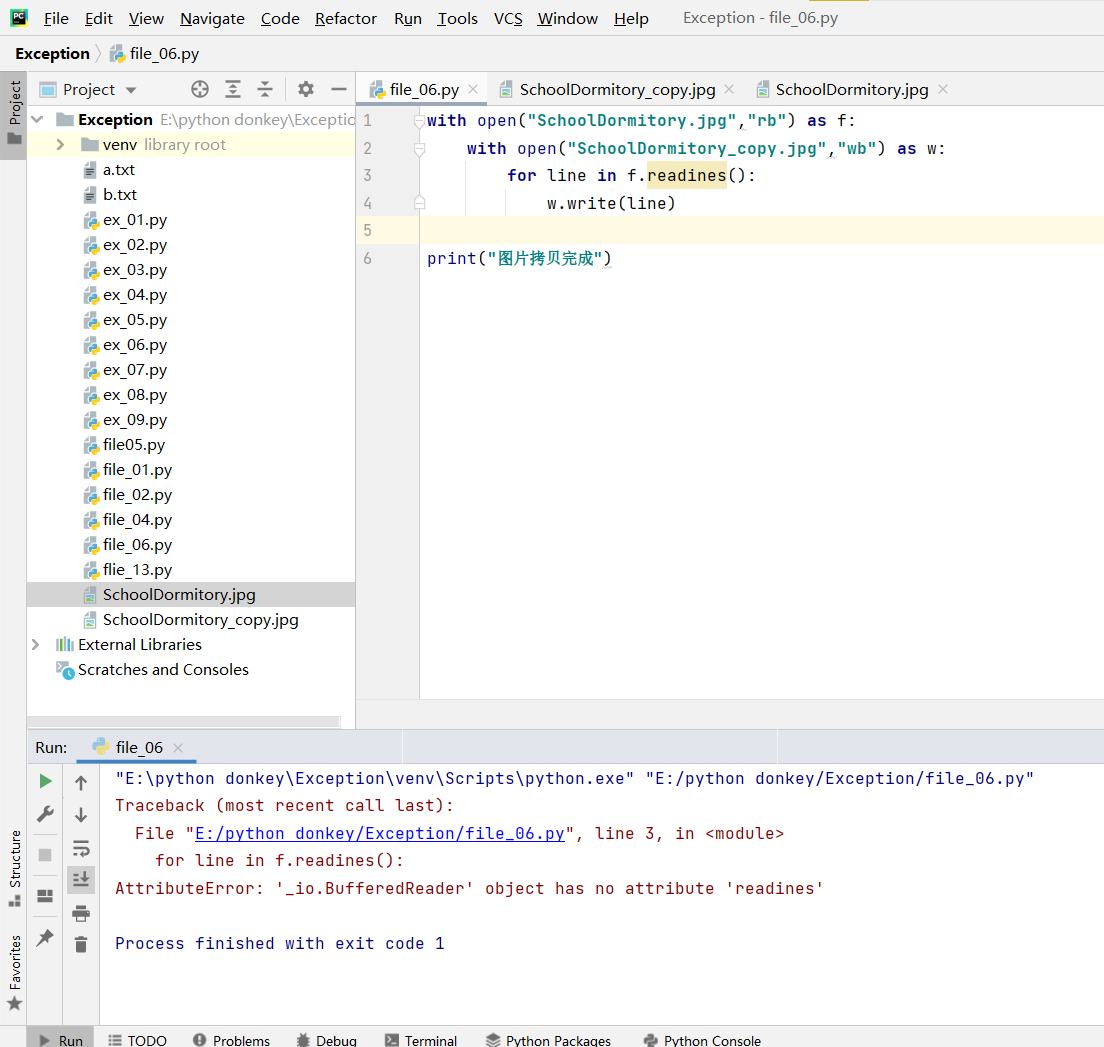1104x1047 pixels.
Task: Click the fold marker on line 1
Action: point(420,121)
